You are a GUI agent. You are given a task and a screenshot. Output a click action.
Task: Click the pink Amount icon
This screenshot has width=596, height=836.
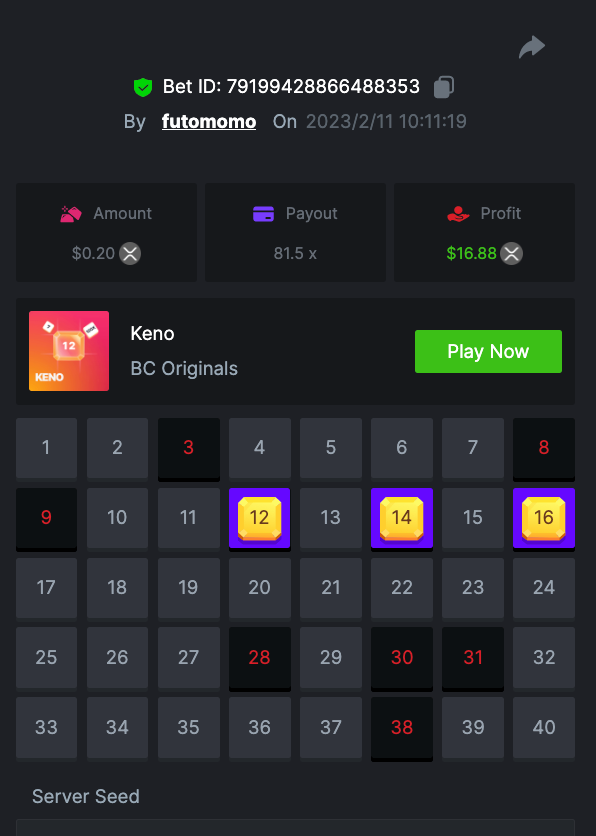pyautogui.click(x=71, y=214)
